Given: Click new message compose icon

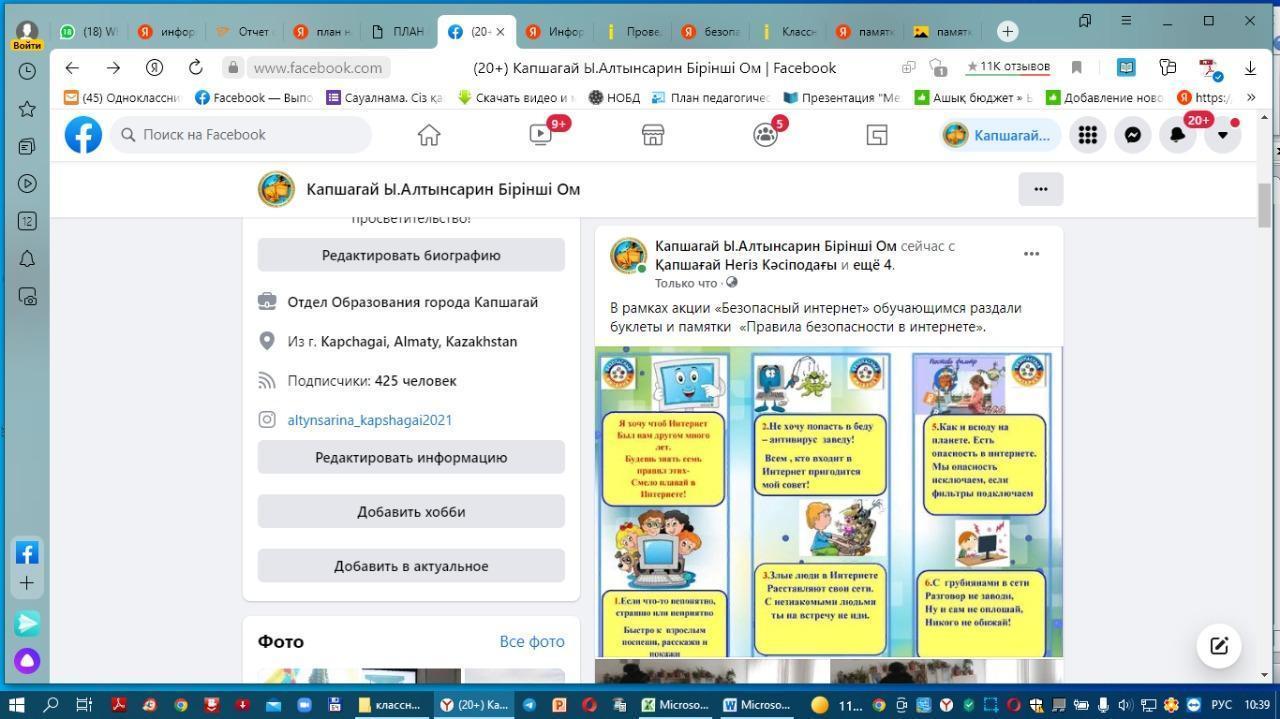Looking at the screenshot, I should pos(1219,646).
